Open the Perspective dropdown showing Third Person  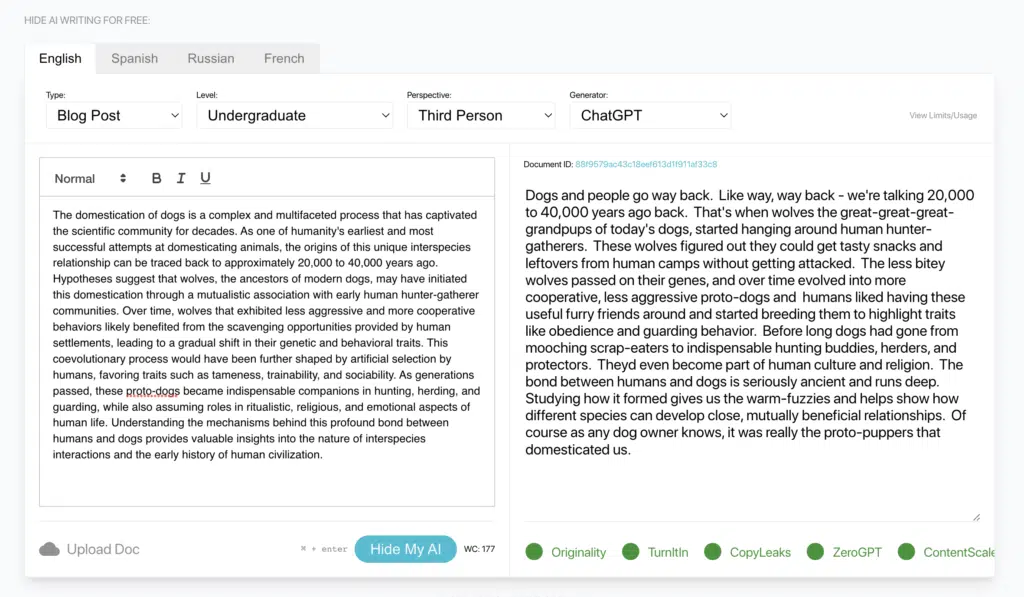click(481, 116)
